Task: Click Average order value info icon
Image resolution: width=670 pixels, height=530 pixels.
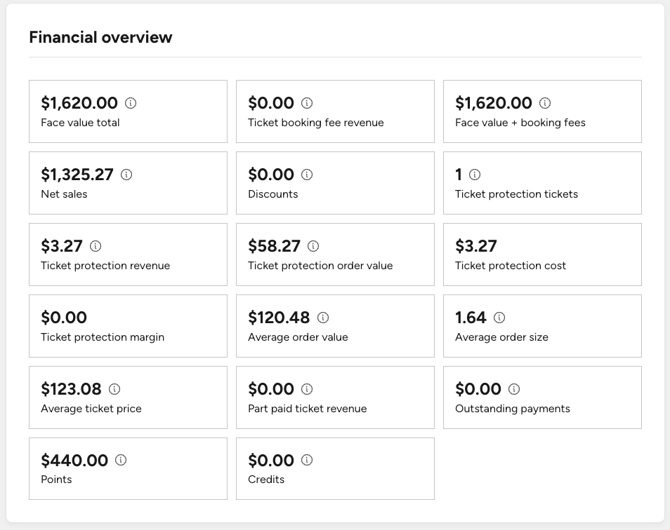Action: pos(323,318)
